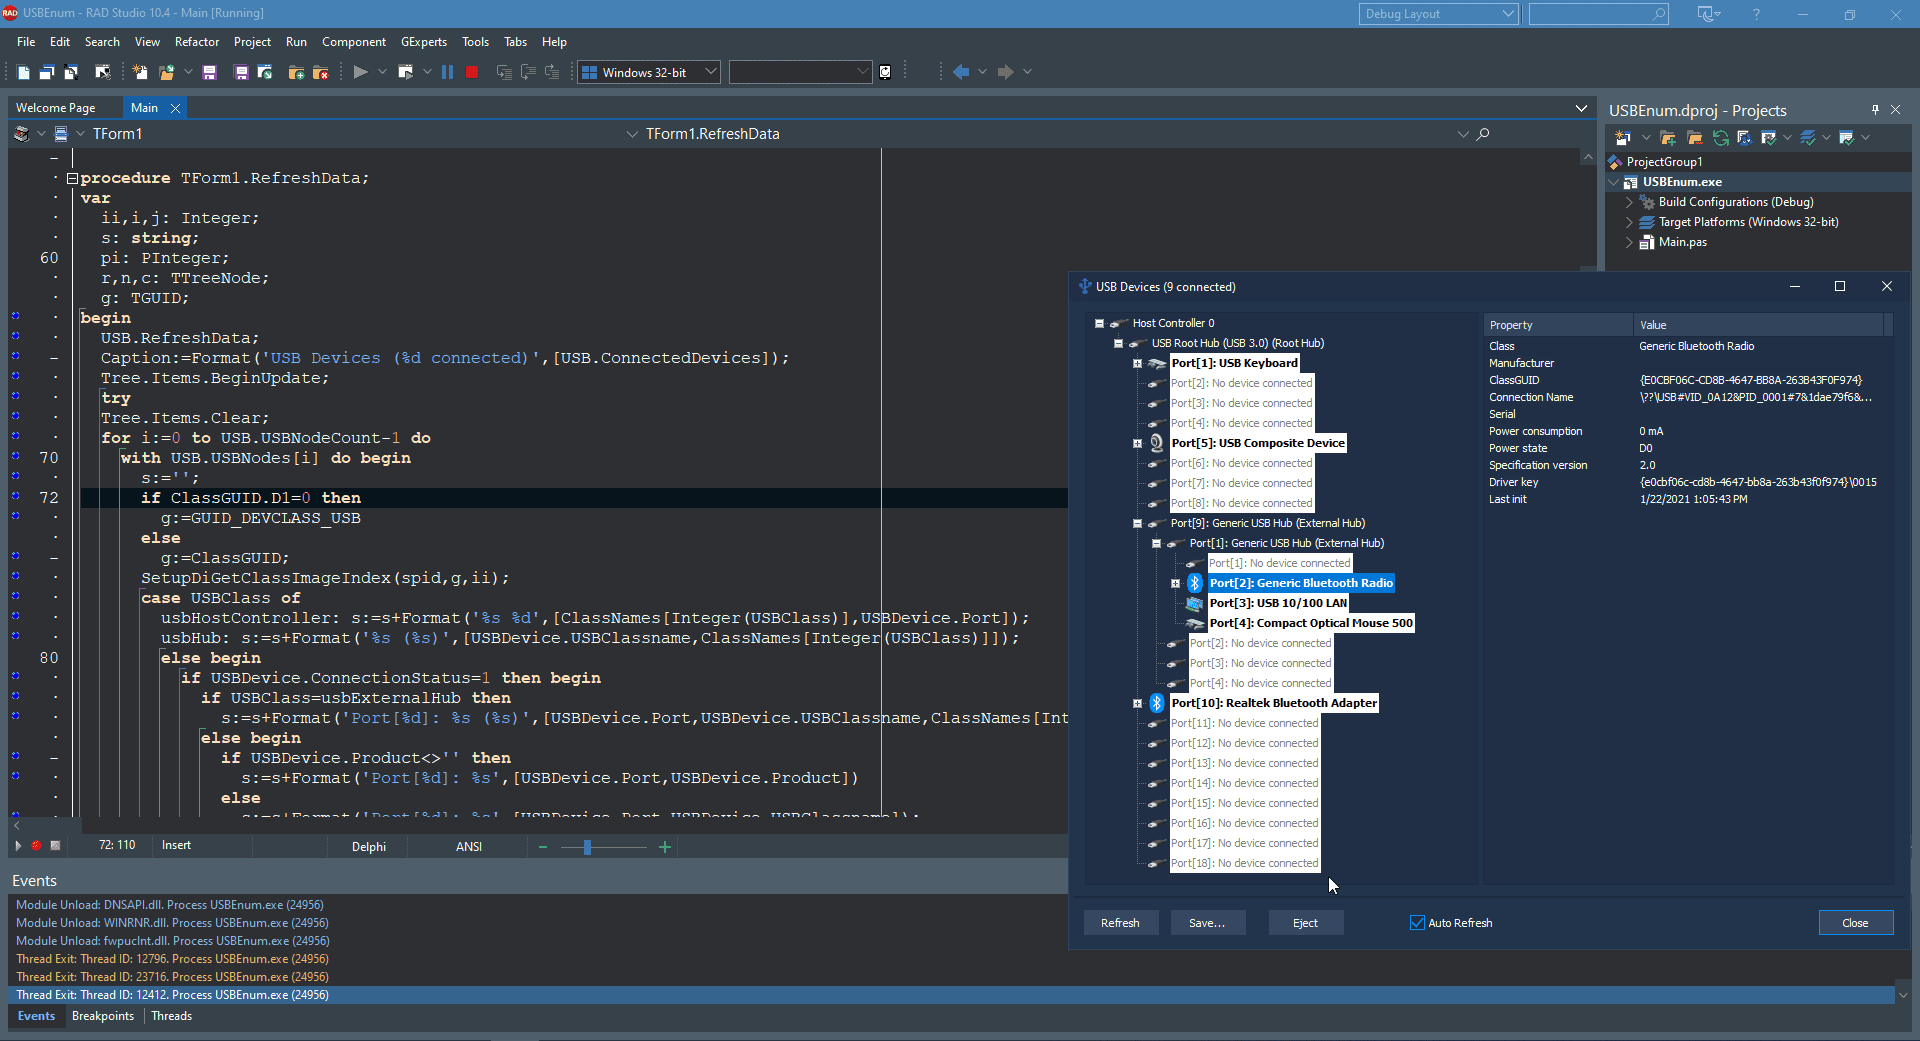
Task: Expand Port[1]: USB Keyboard node
Action: click(1137, 364)
